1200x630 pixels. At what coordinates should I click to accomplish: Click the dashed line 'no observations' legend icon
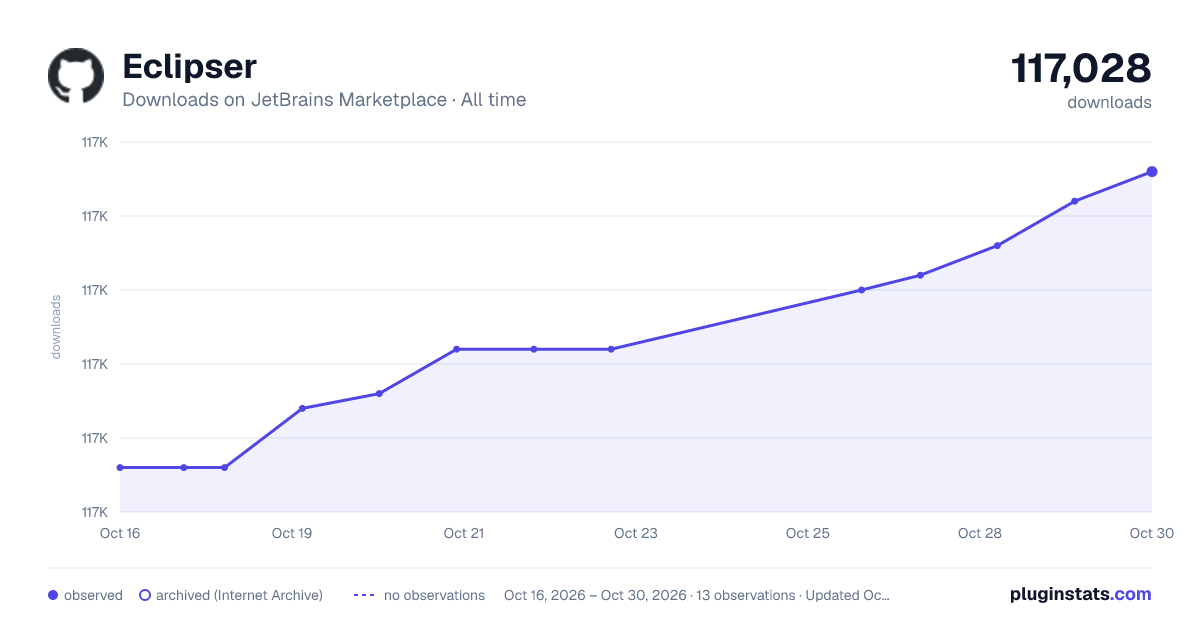pyautogui.click(x=364, y=595)
